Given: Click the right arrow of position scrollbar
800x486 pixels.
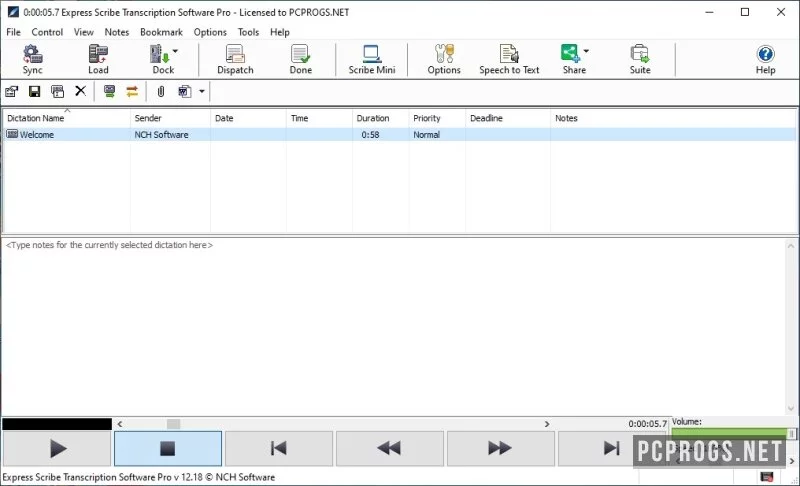Looking at the screenshot, I should click(547, 424).
